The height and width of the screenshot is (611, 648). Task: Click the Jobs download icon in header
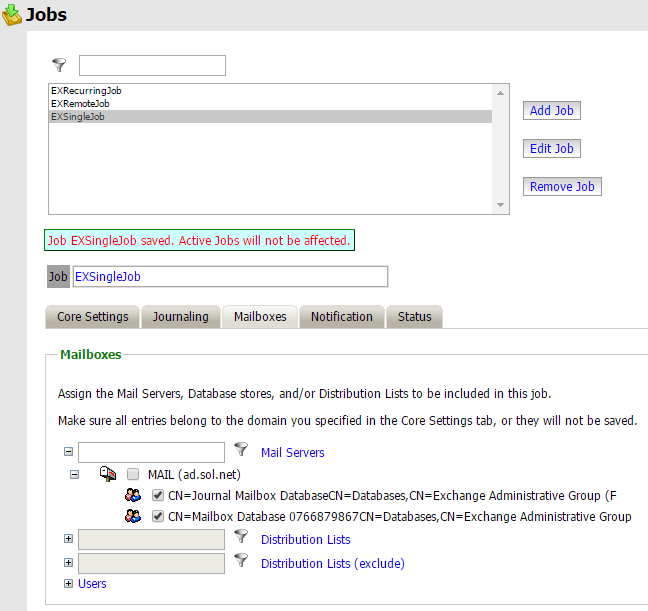point(12,15)
